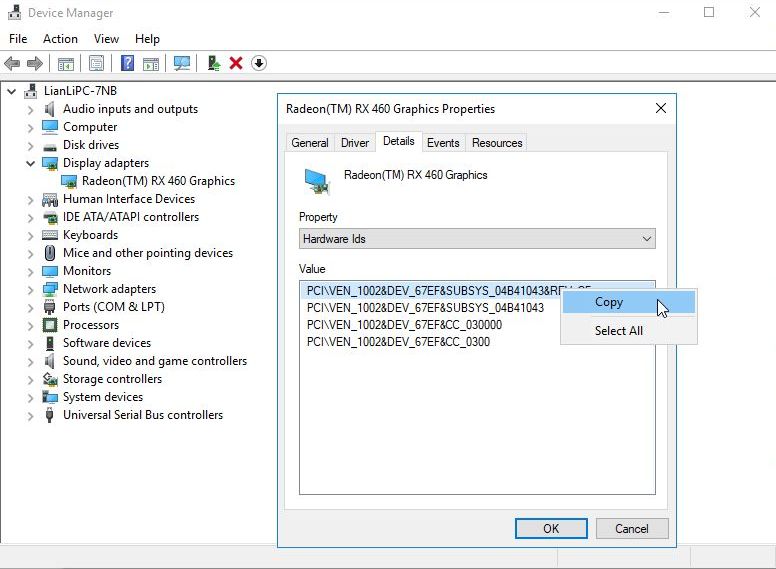Screen dimensions: 776x569
Task: Click Scan for hardware changes monitor icon
Action: pyautogui.click(x=182, y=63)
